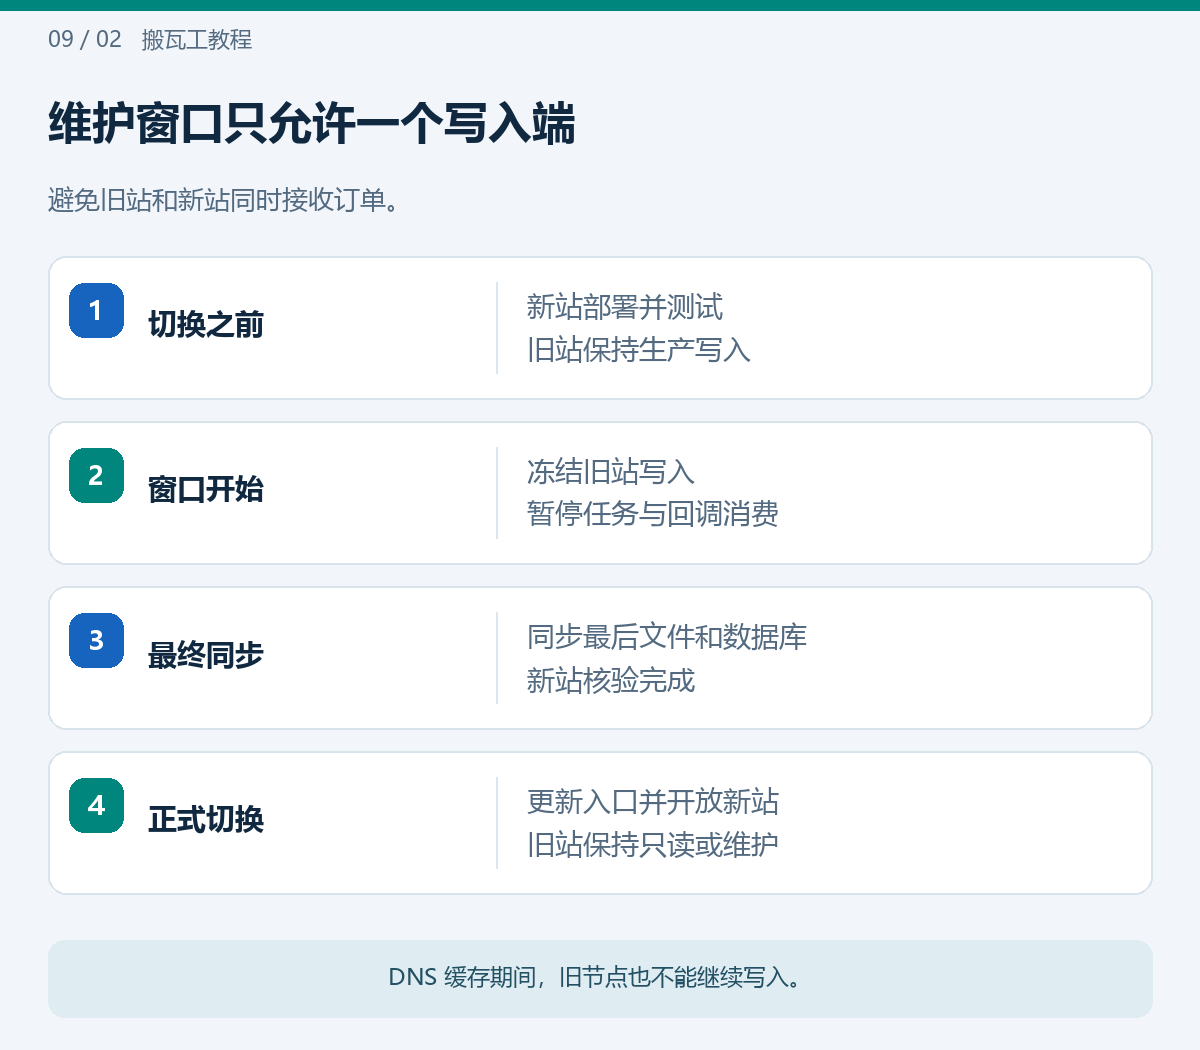The width and height of the screenshot is (1200, 1050).
Task: Click the header label 搬瓦工教程
Action: point(197,40)
